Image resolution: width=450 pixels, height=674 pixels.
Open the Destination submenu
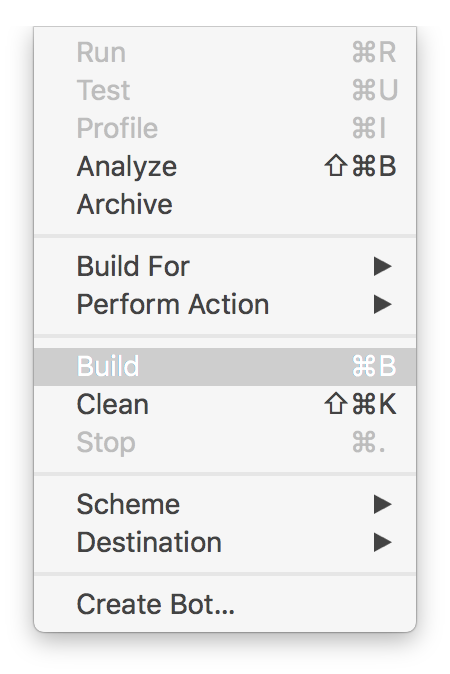pyautogui.click(x=225, y=542)
